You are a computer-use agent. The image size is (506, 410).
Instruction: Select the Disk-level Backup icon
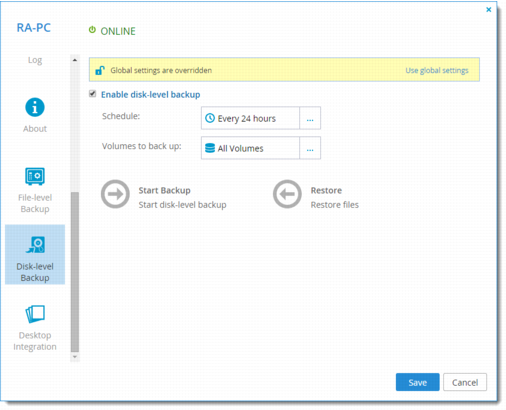coord(35,245)
